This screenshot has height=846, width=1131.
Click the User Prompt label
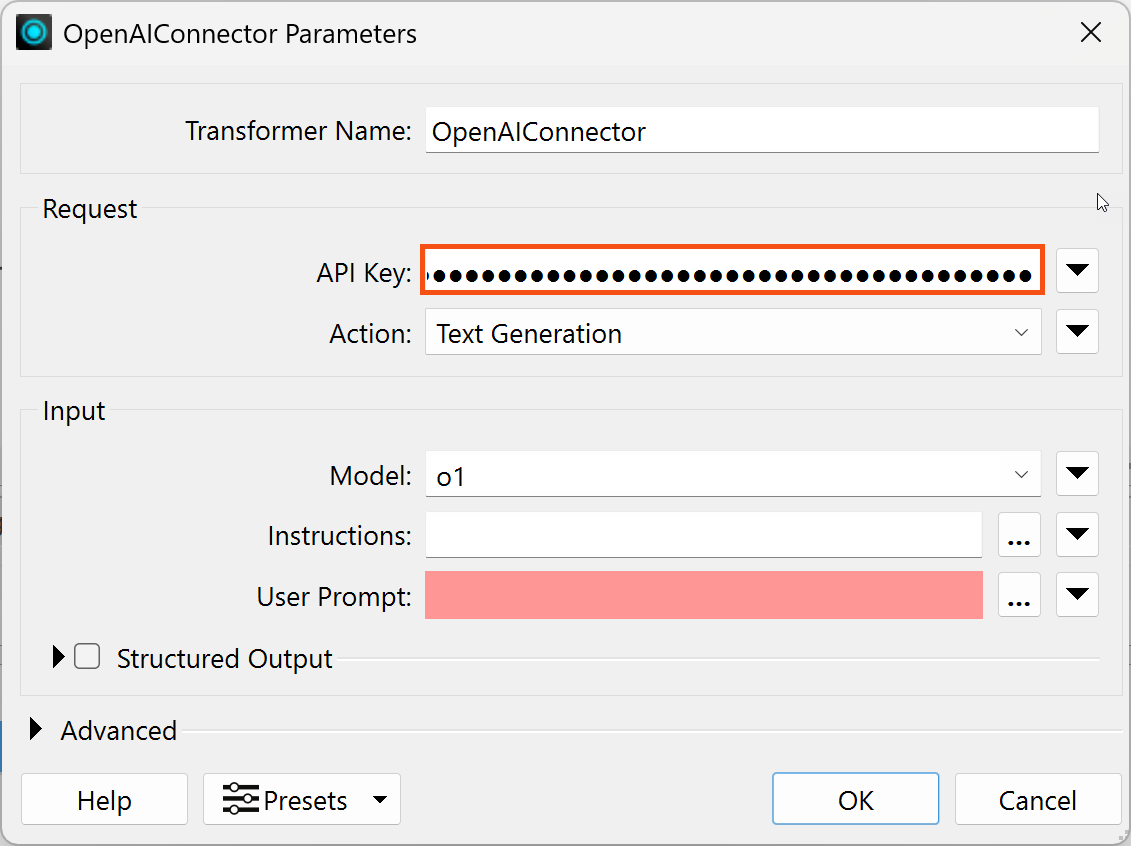point(334,597)
